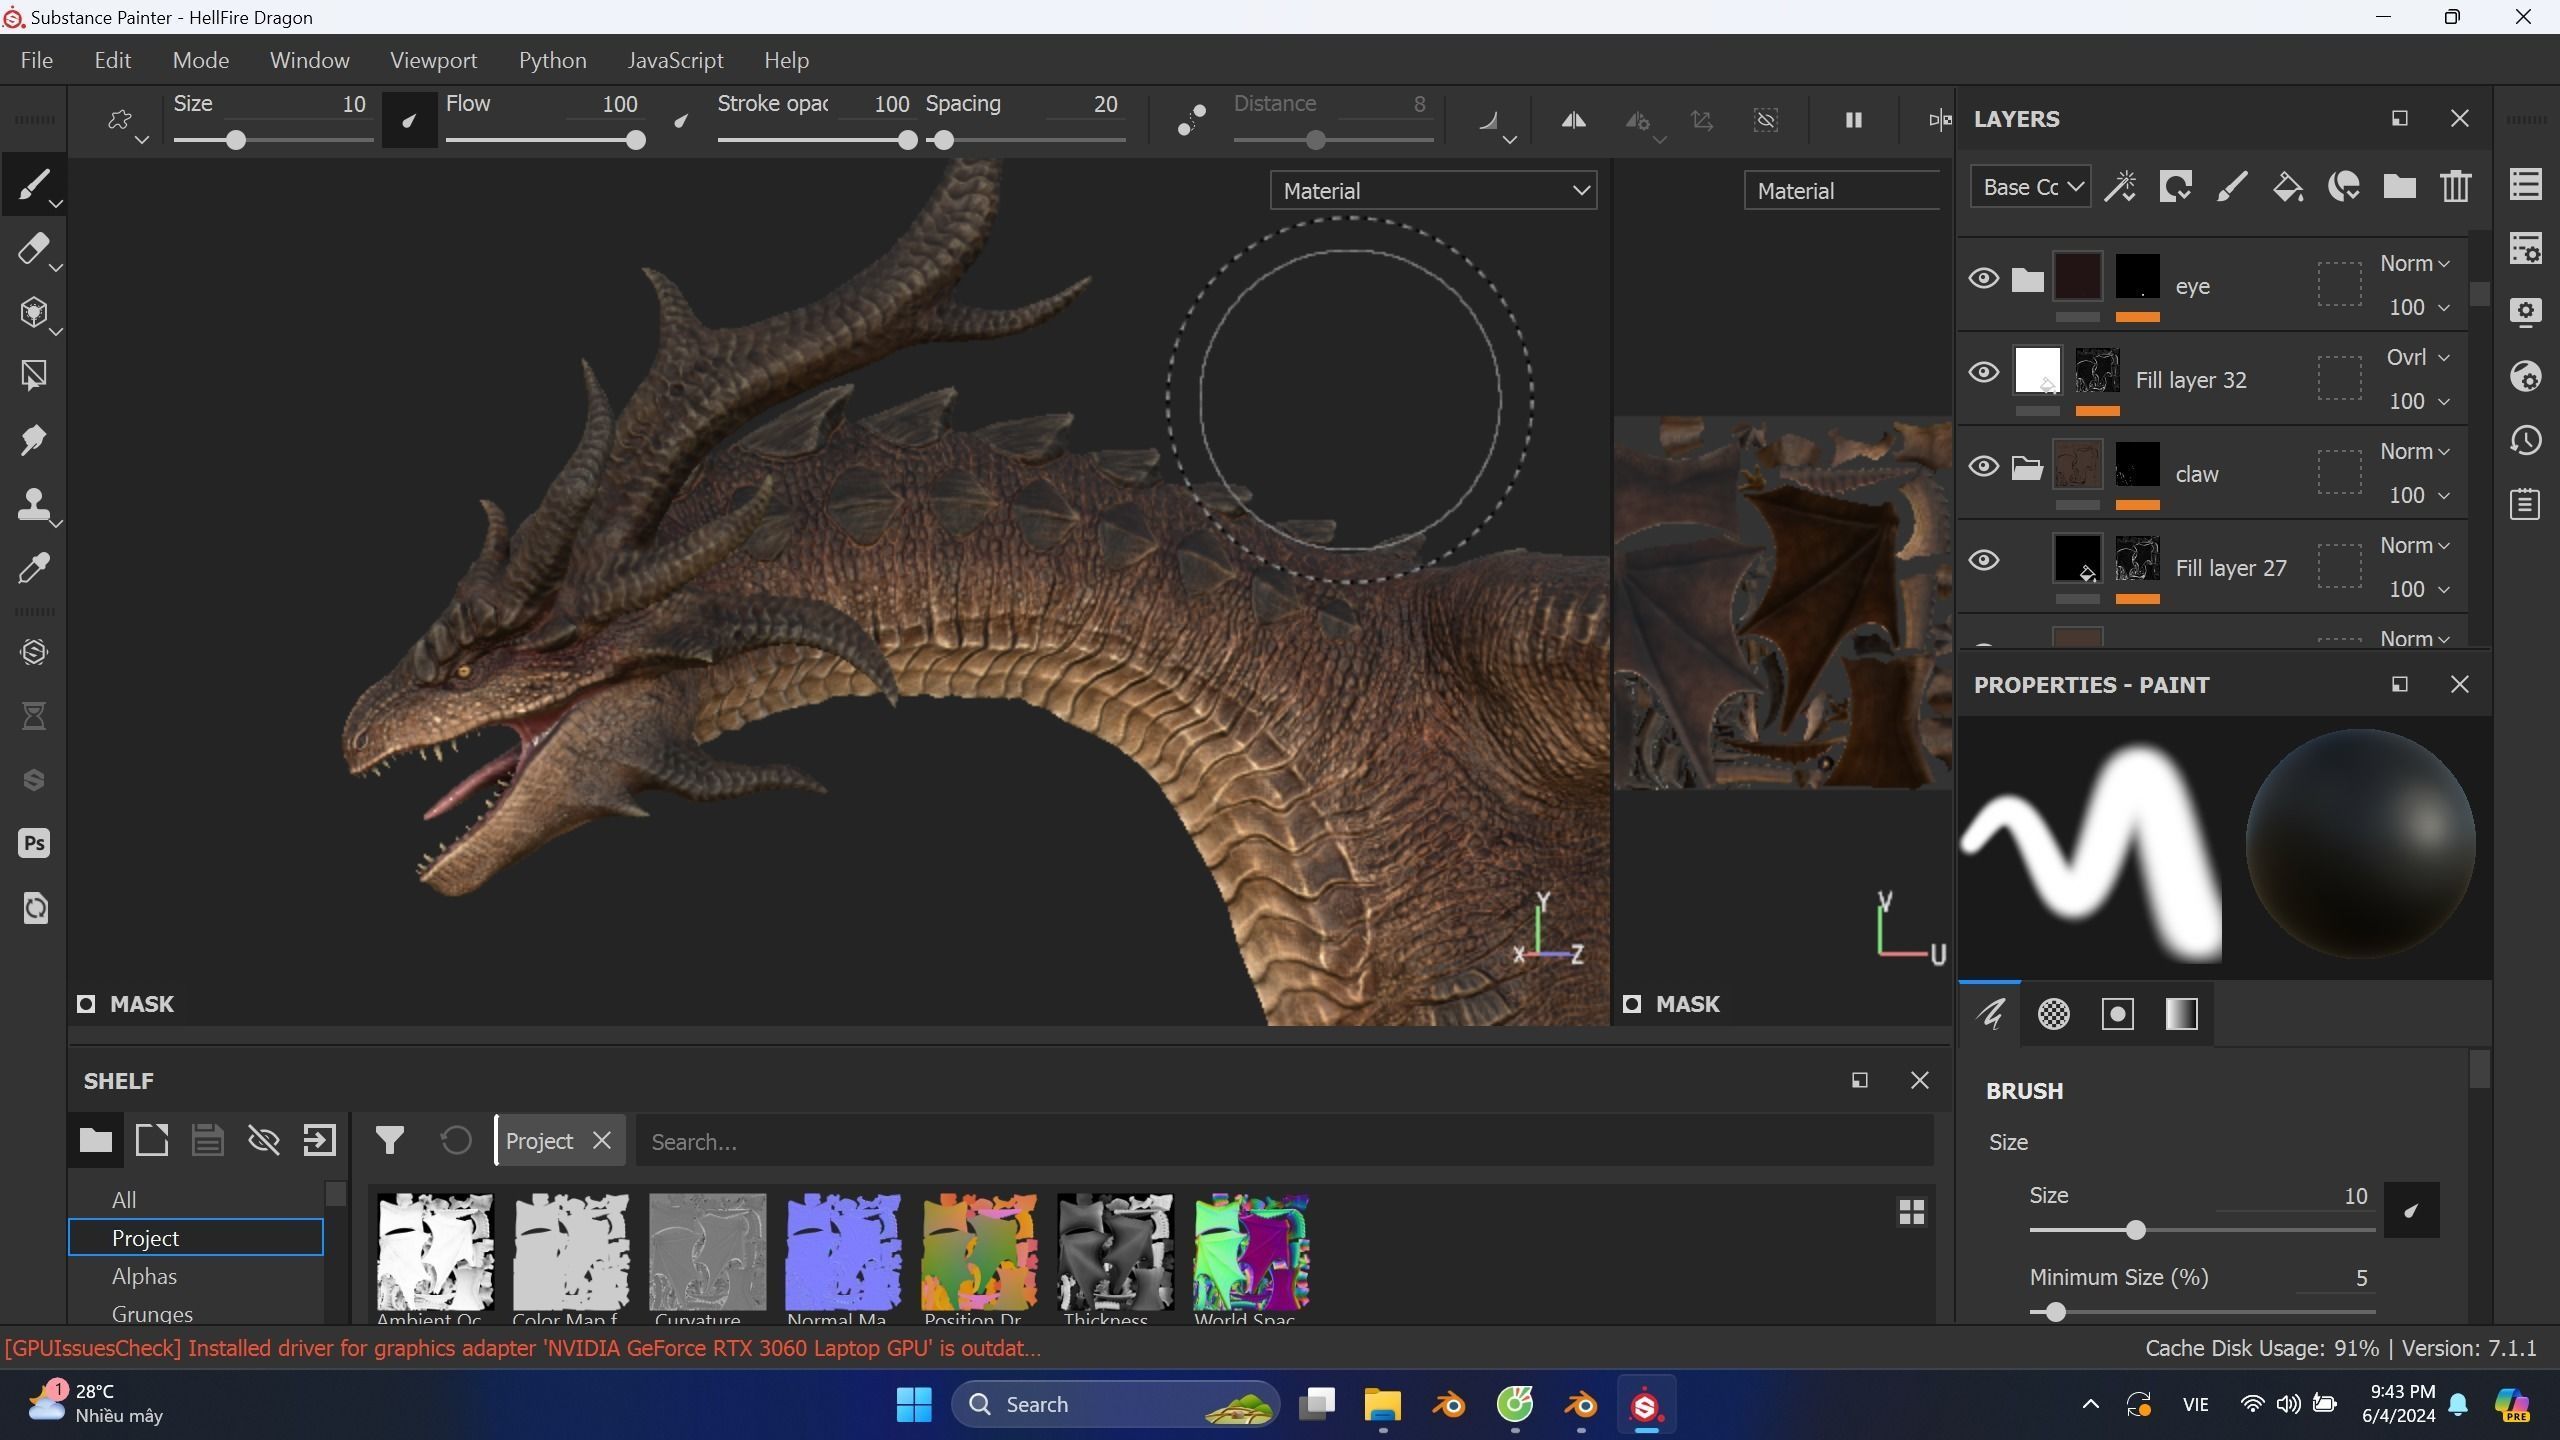Select the Eraser tool
2560x1440 pixels.
click(33, 249)
